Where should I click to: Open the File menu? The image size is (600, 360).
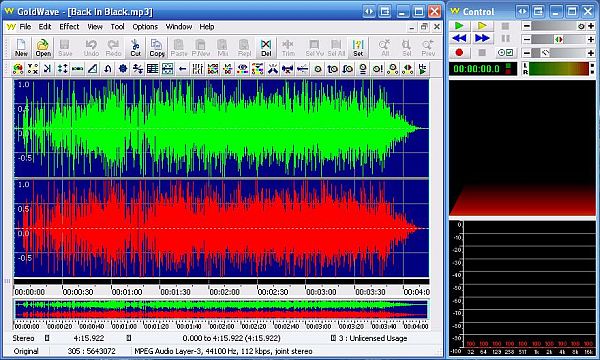[25, 27]
